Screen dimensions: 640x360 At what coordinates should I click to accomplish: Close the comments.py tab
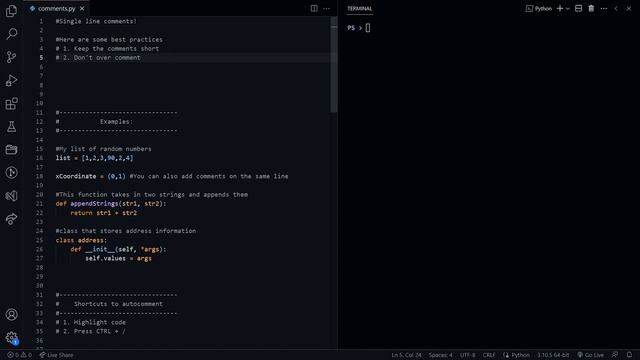tap(82, 8)
